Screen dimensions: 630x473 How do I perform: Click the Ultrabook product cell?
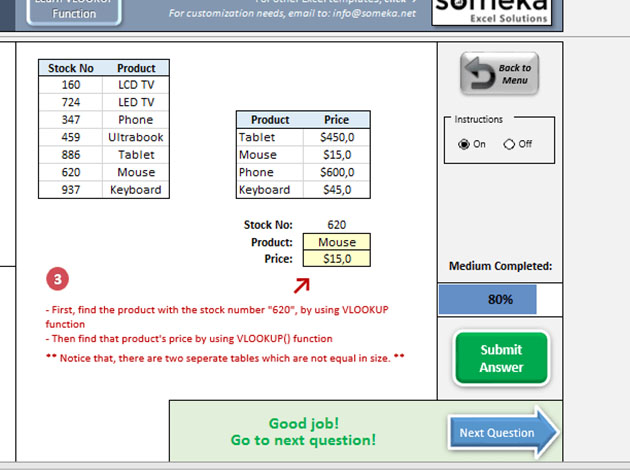coord(136,137)
